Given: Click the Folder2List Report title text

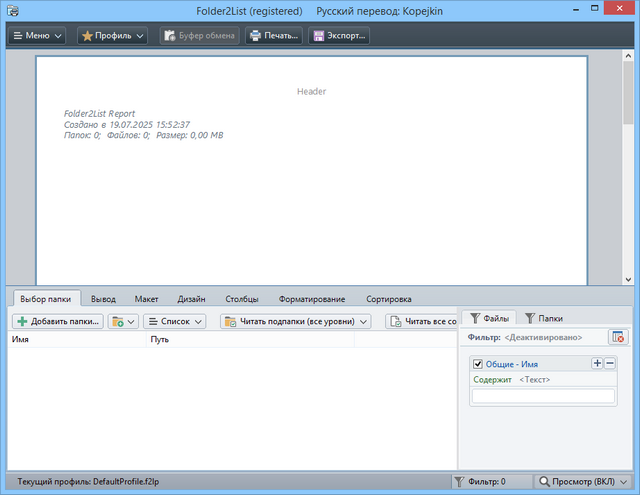Looking at the screenshot, I should [99, 114].
